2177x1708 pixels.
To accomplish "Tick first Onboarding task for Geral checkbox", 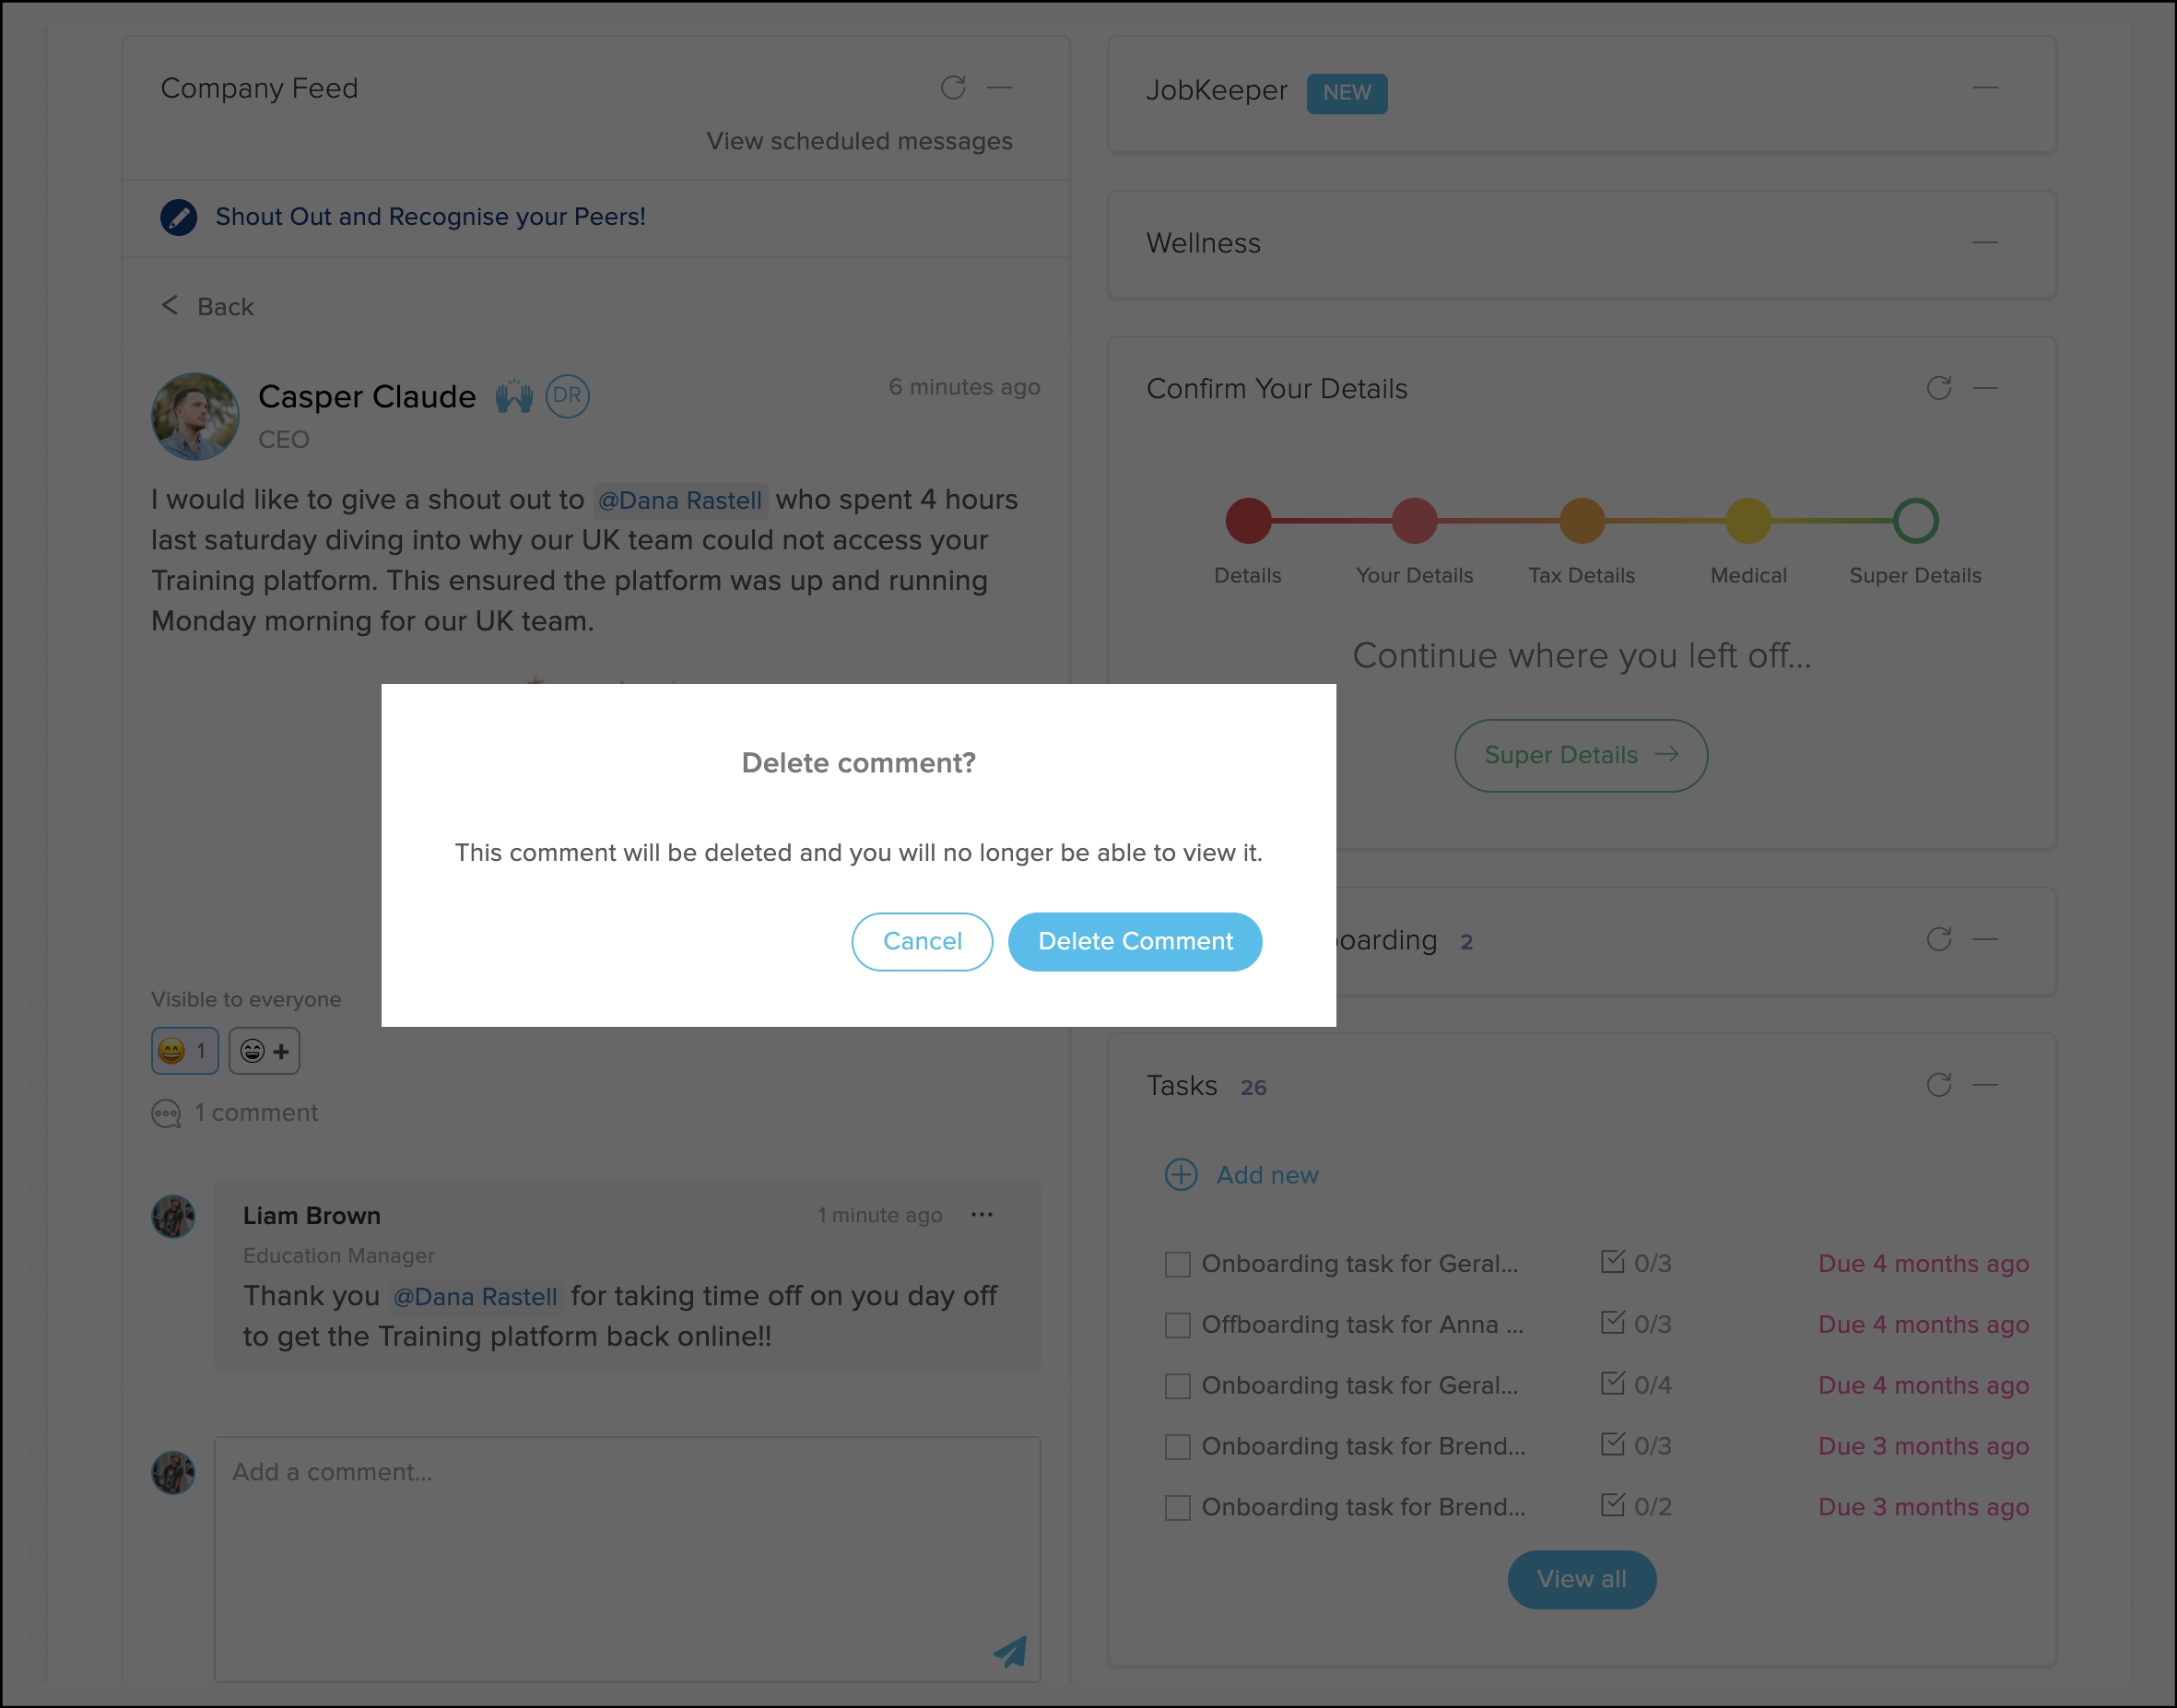I will click(x=1177, y=1264).
